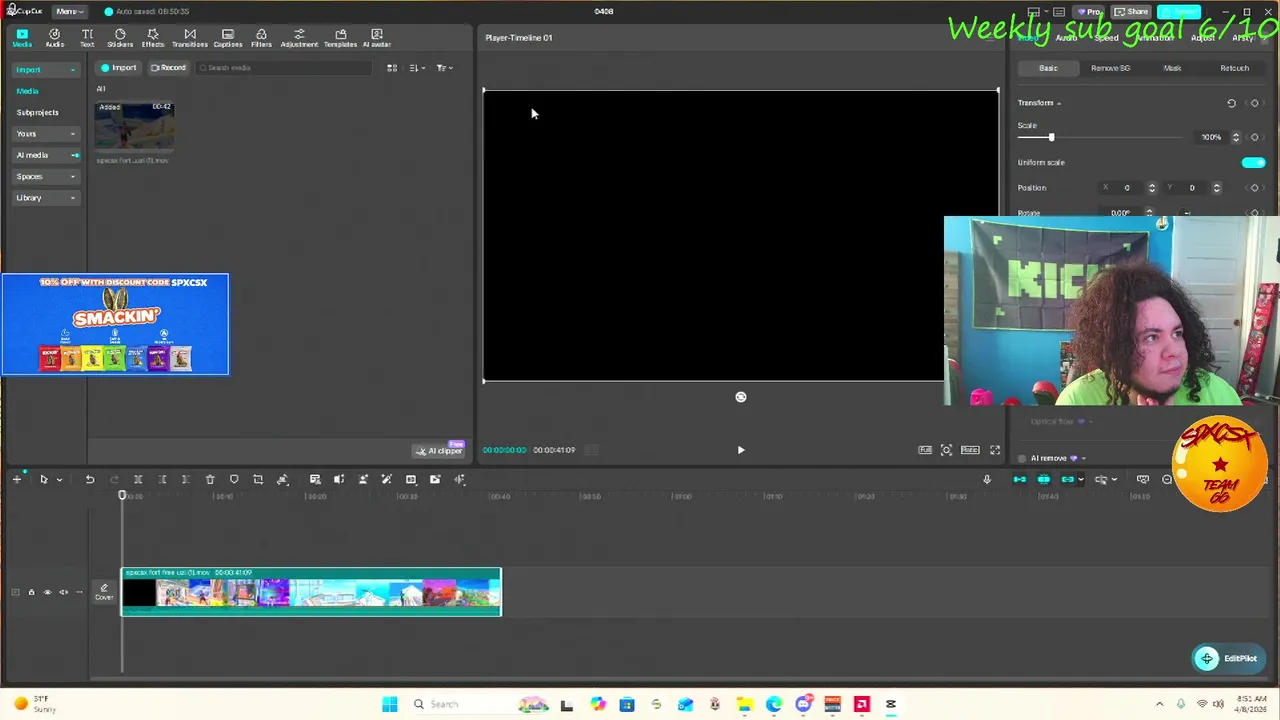Open the Transitions panel

(x=190, y=38)
